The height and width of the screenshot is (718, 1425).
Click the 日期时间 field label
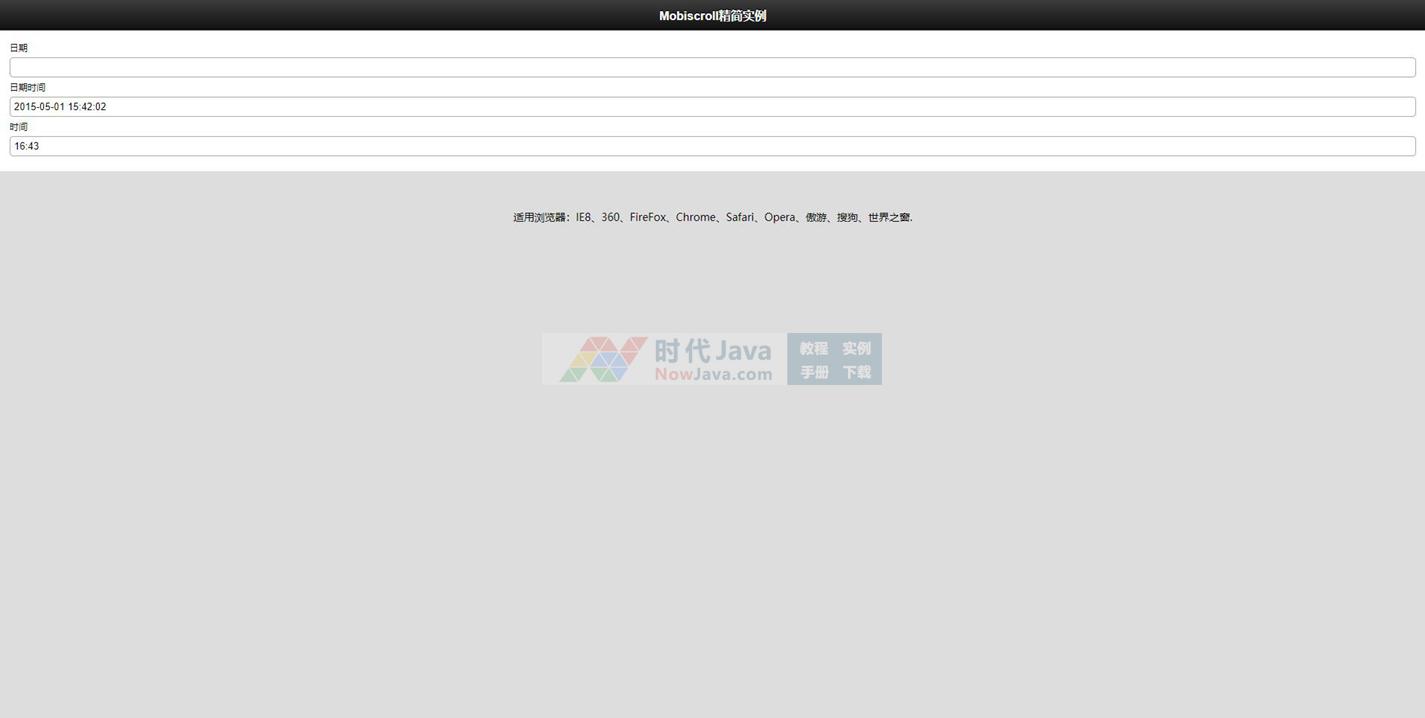point(28,88)
